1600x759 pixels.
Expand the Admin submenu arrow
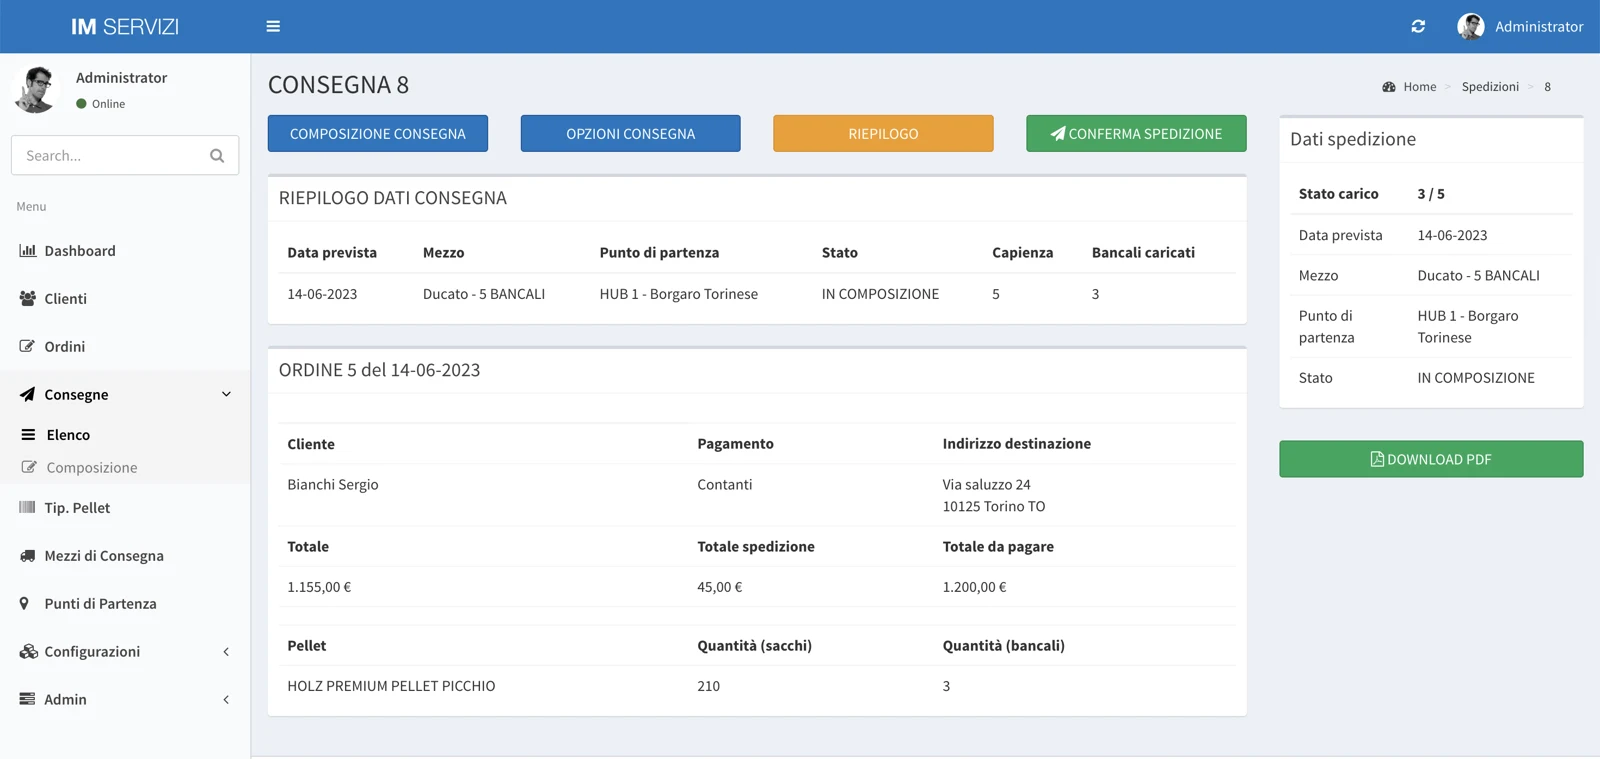click(x=226, y=700)
